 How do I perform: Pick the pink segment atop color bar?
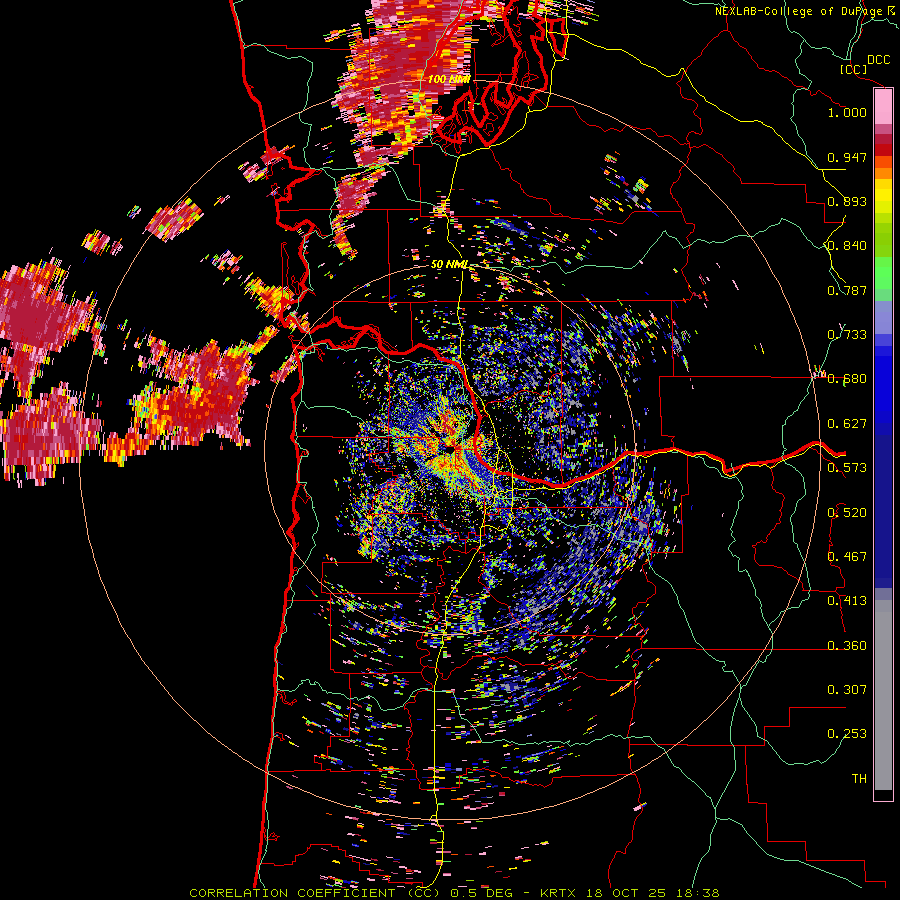883,107
